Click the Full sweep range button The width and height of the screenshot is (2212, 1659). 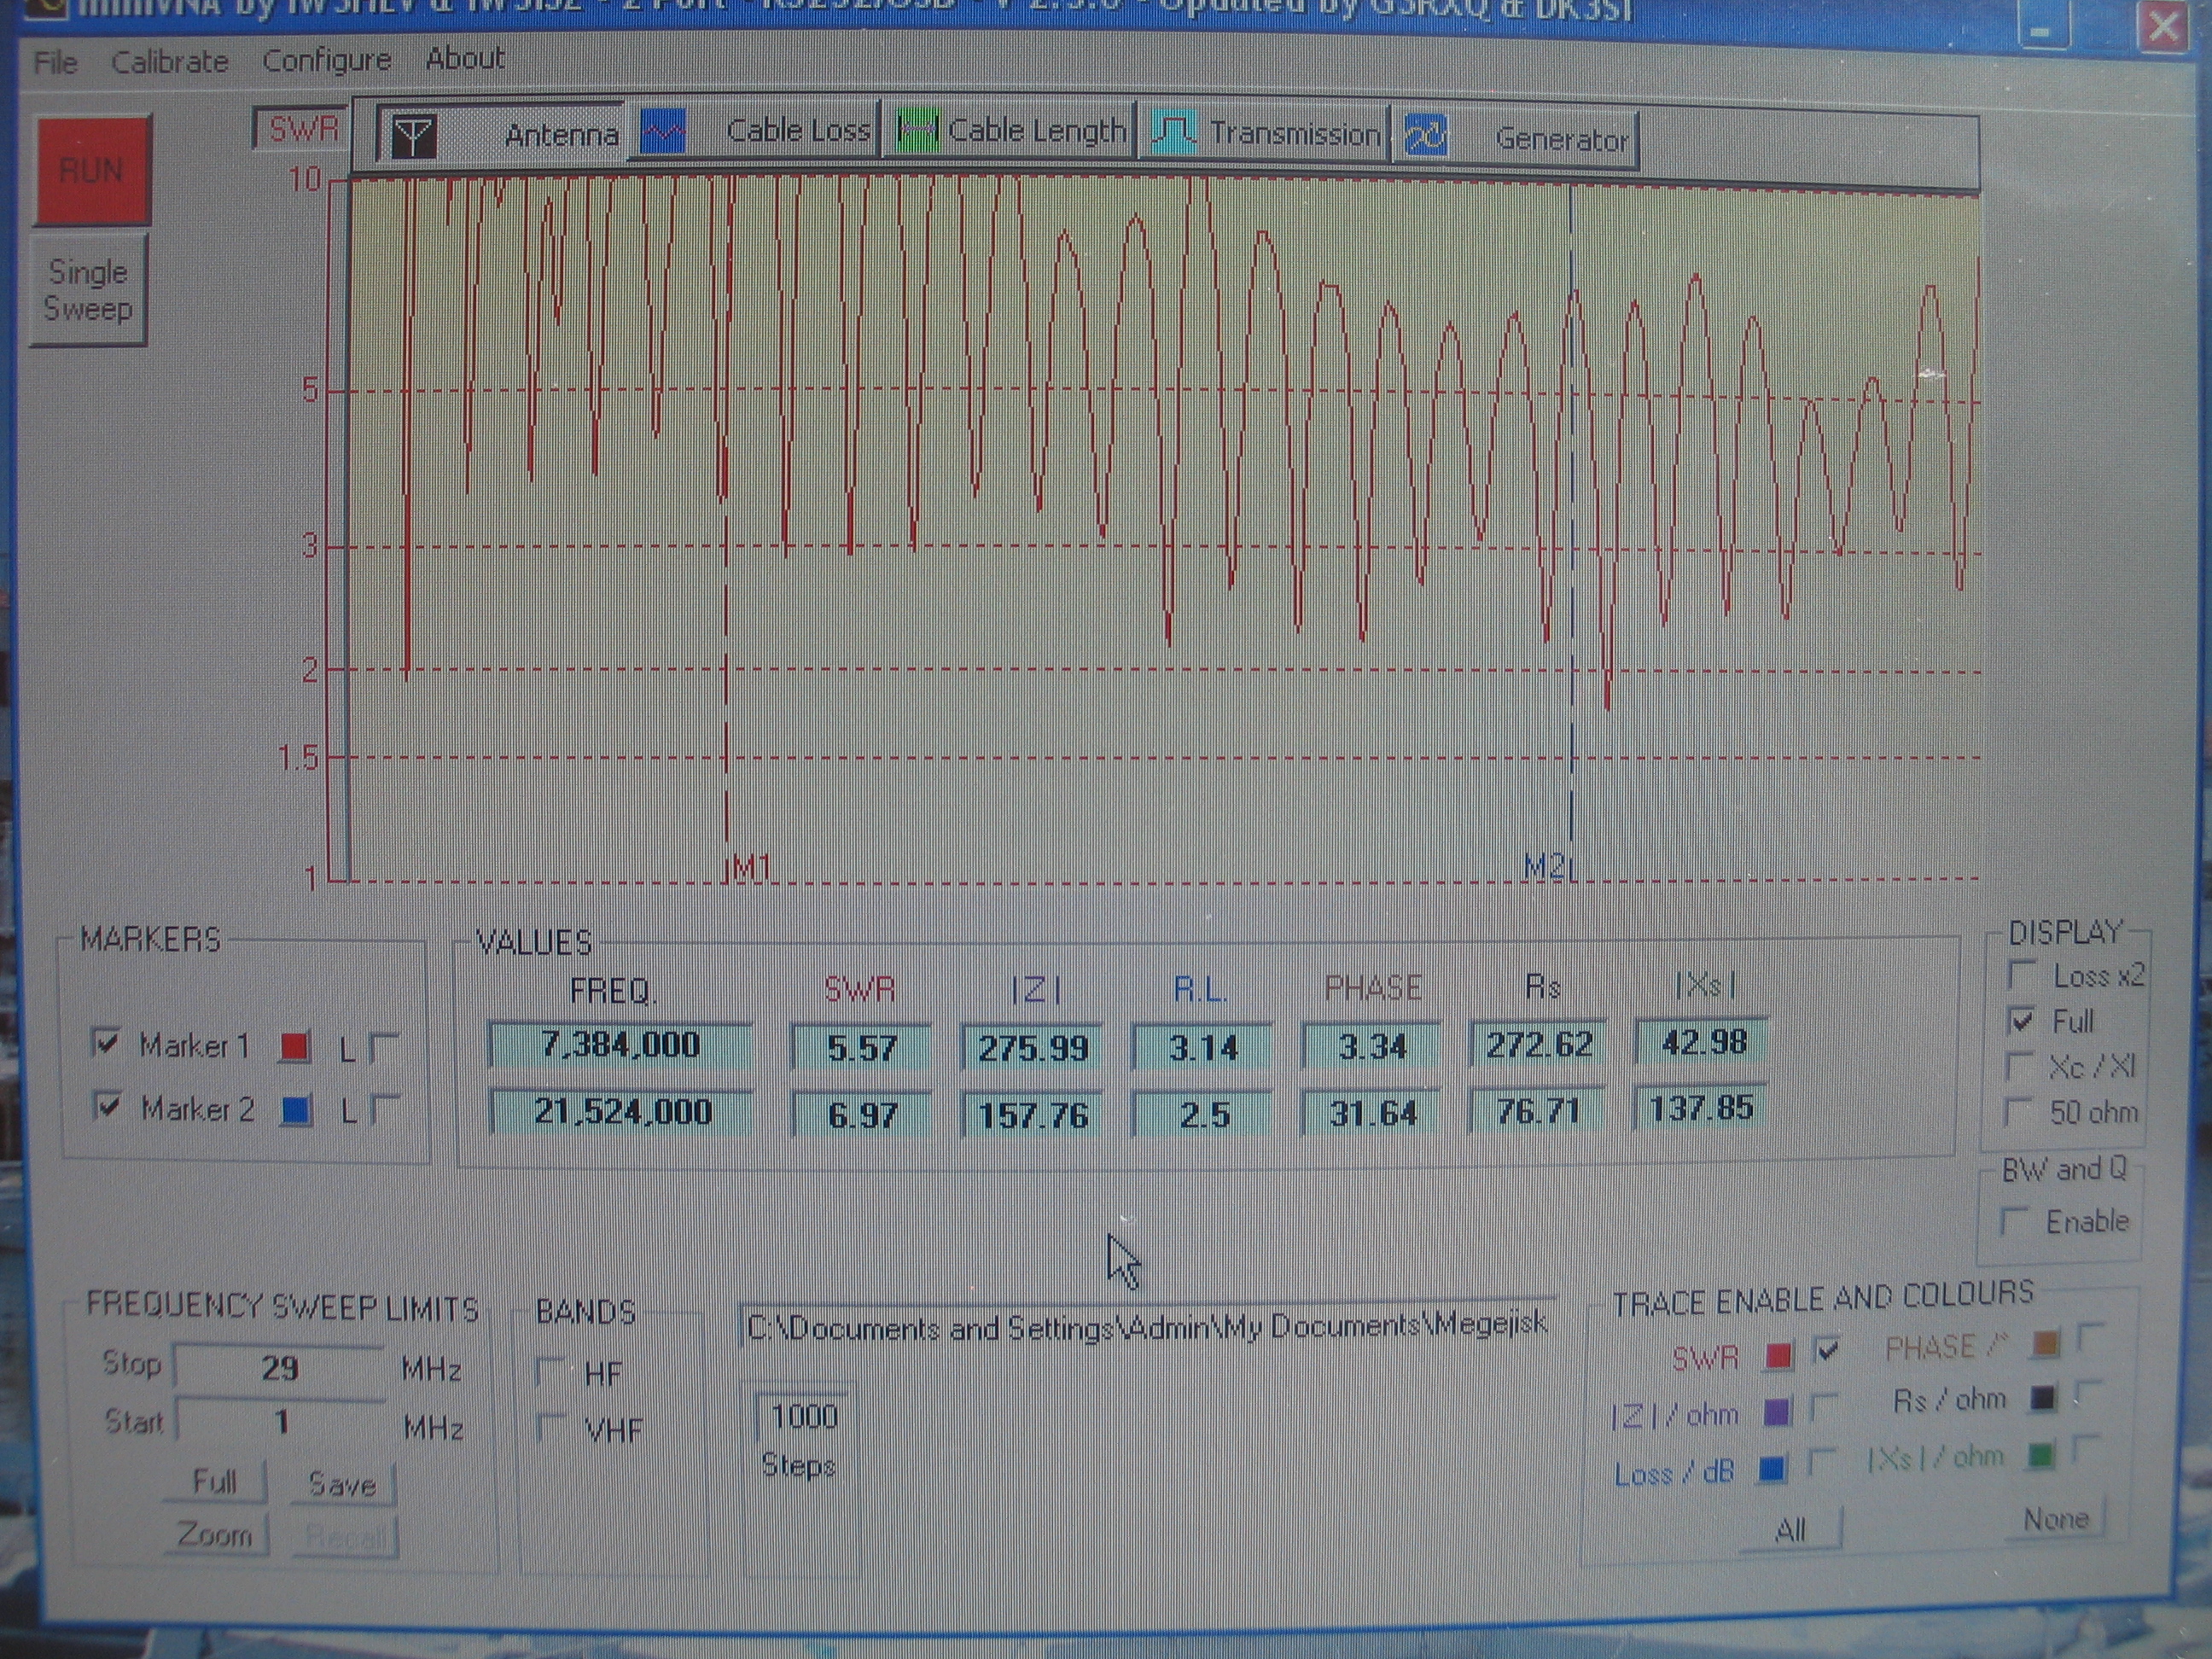[x=215, y=1481]
